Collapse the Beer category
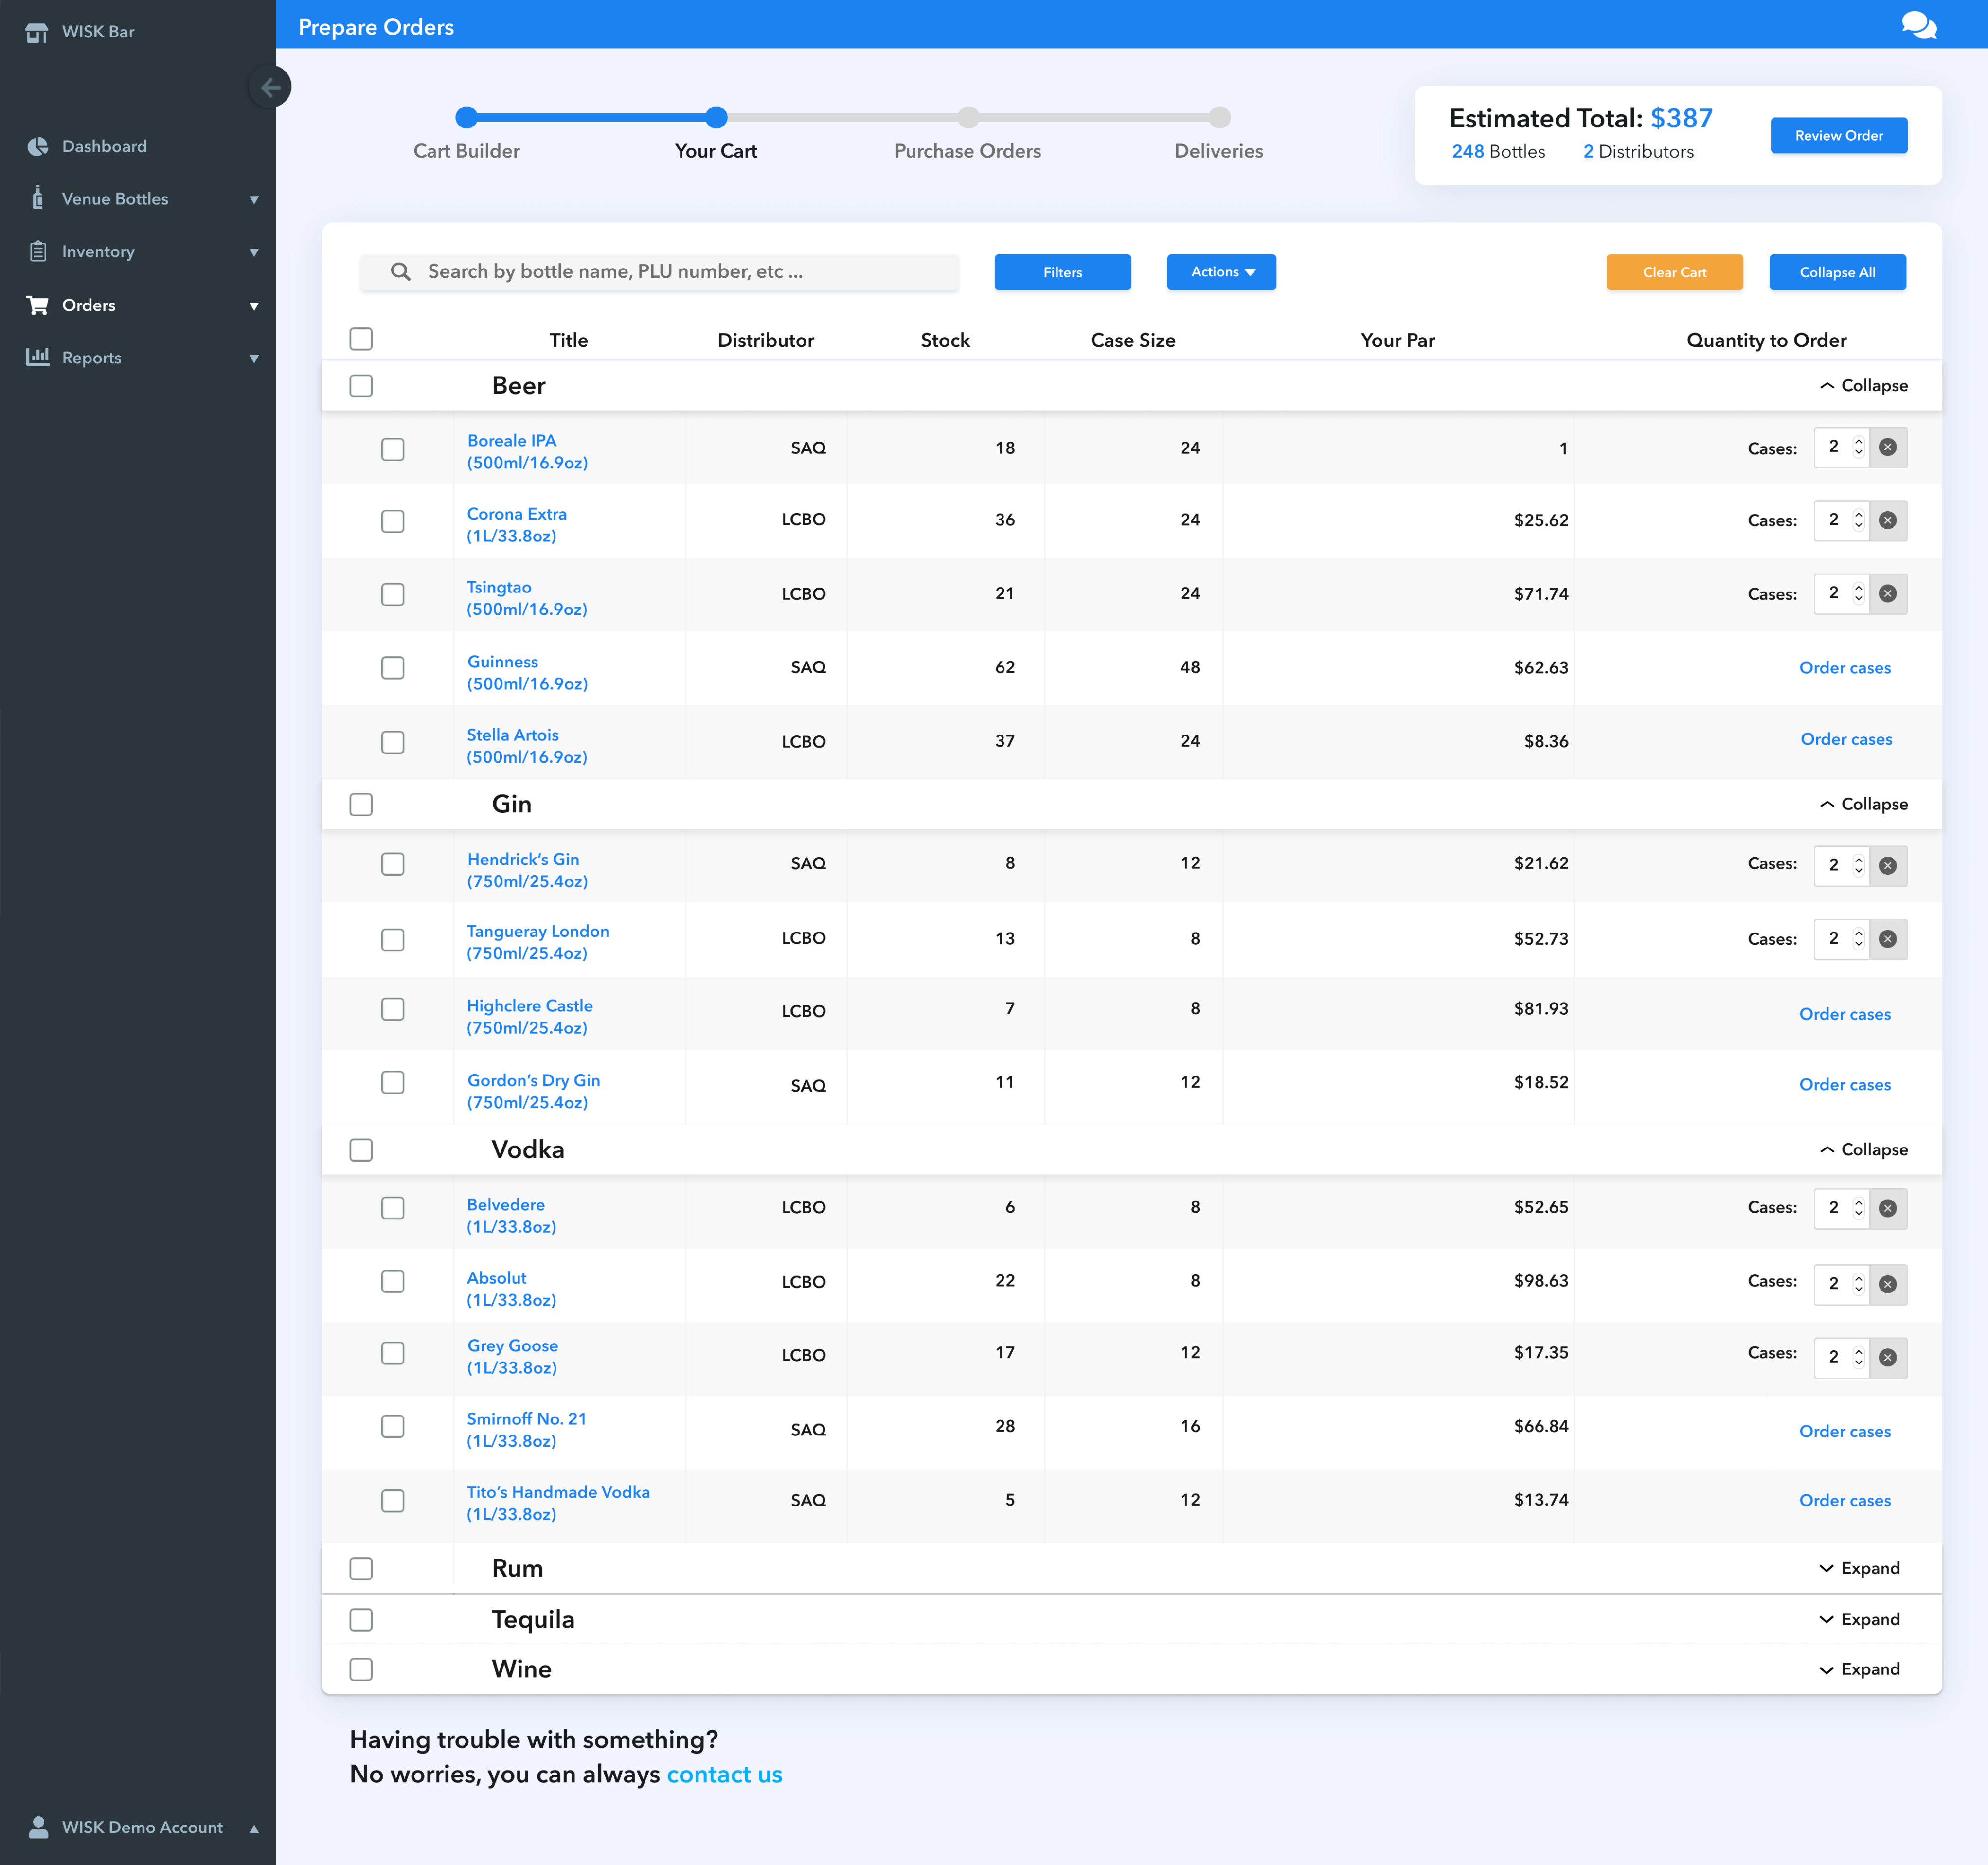Screen dimensions: 1988x1865 pyautogui.click(x=1863, y=386)
